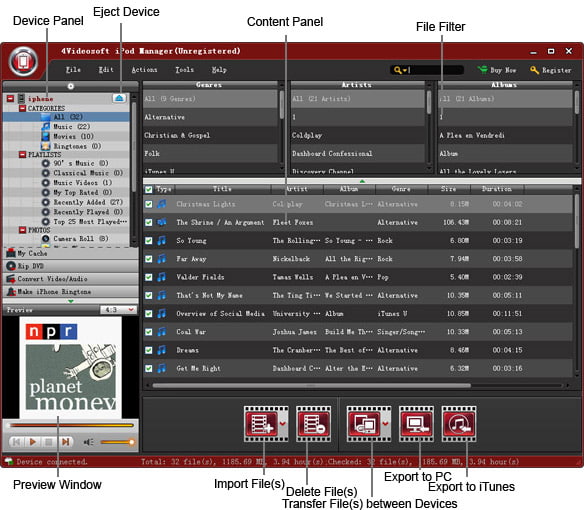The width and height of the screenshot is (584, 510).
Task: Uncheck the Valder Fields checkbox
Action: [x=149, y=277]
